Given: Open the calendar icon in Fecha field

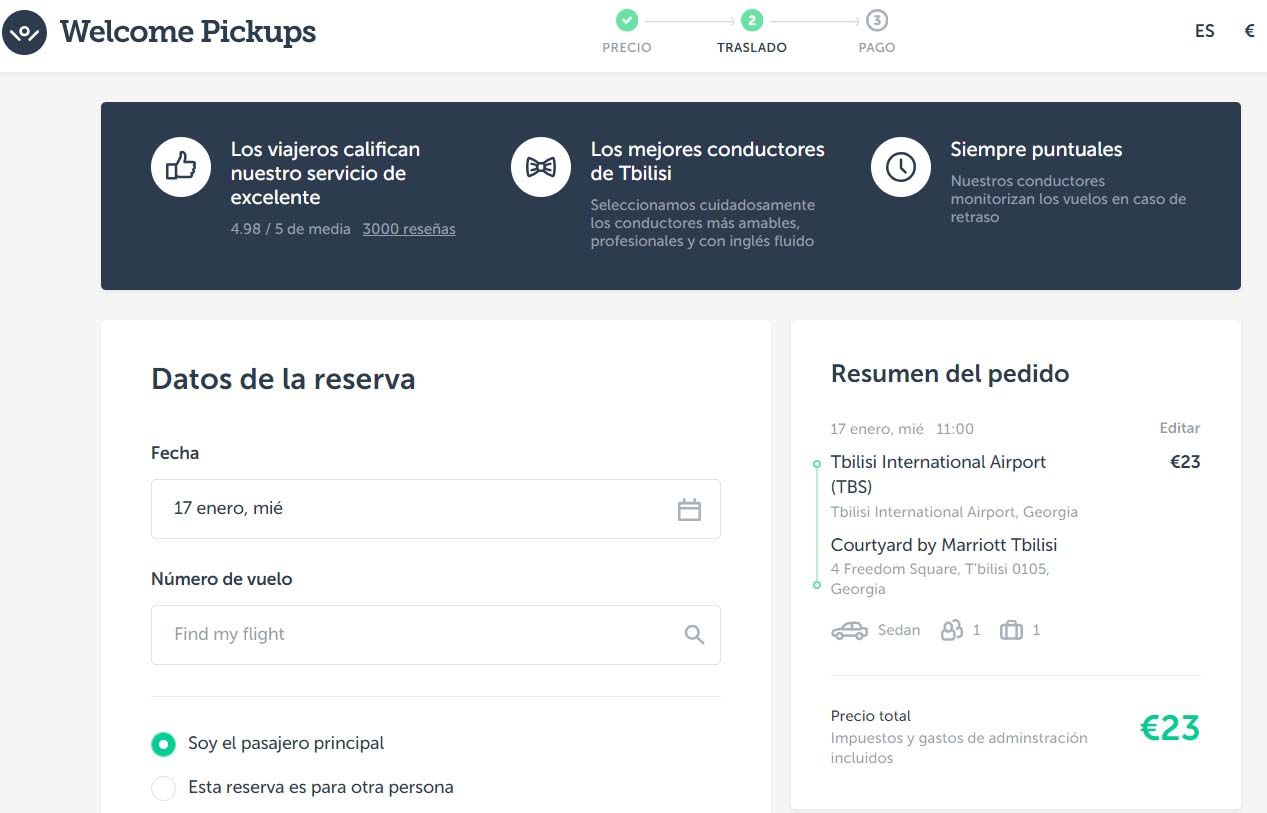Looking at the screenshot, I should (689, 510).
